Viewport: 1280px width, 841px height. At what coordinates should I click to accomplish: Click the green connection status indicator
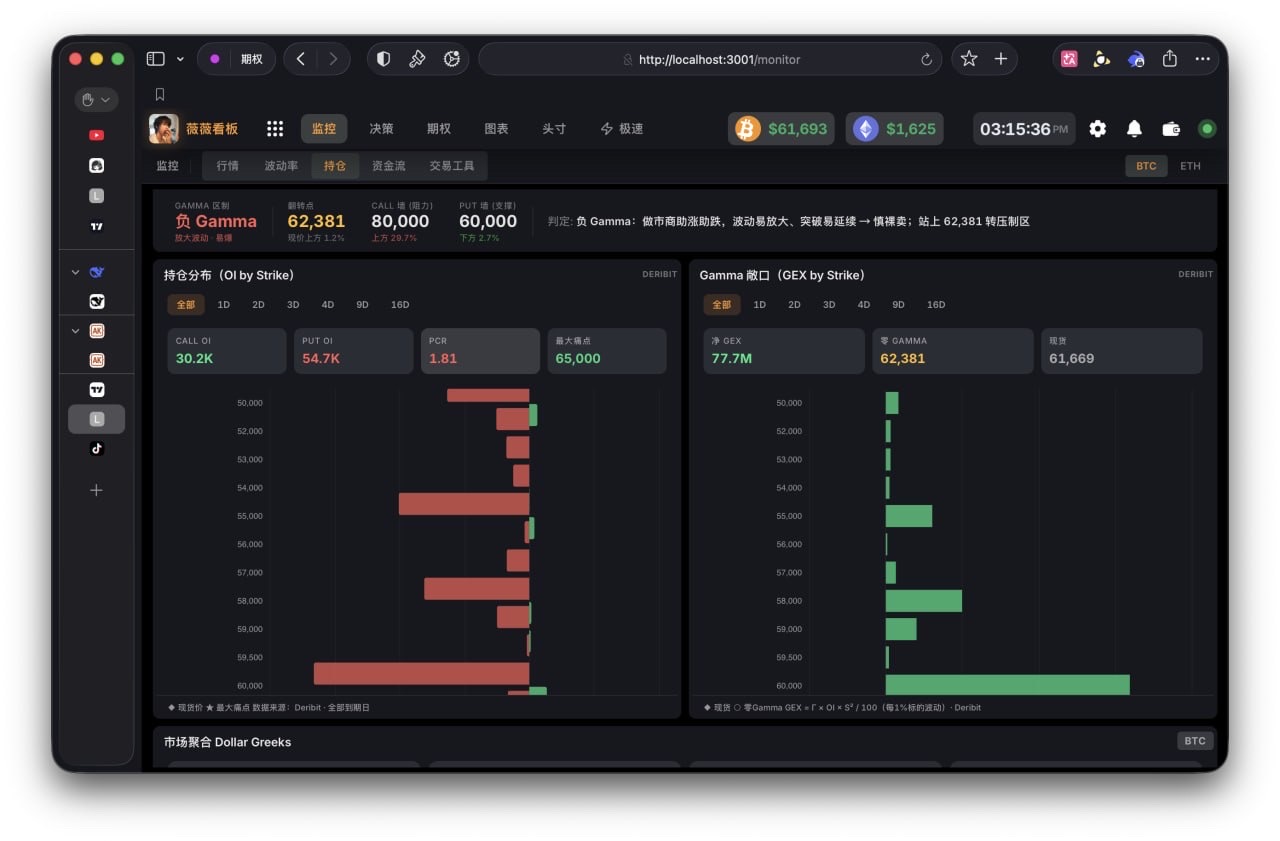[x=1207, y=129]
